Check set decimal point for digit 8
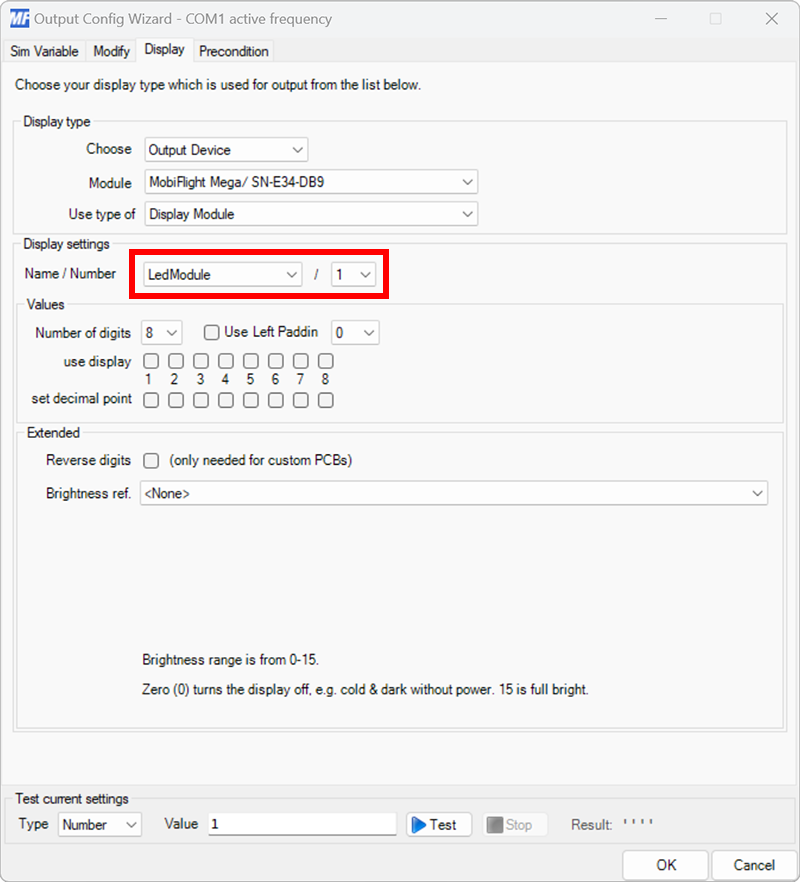This screenshot has width=800, height=882. (325, 400)
